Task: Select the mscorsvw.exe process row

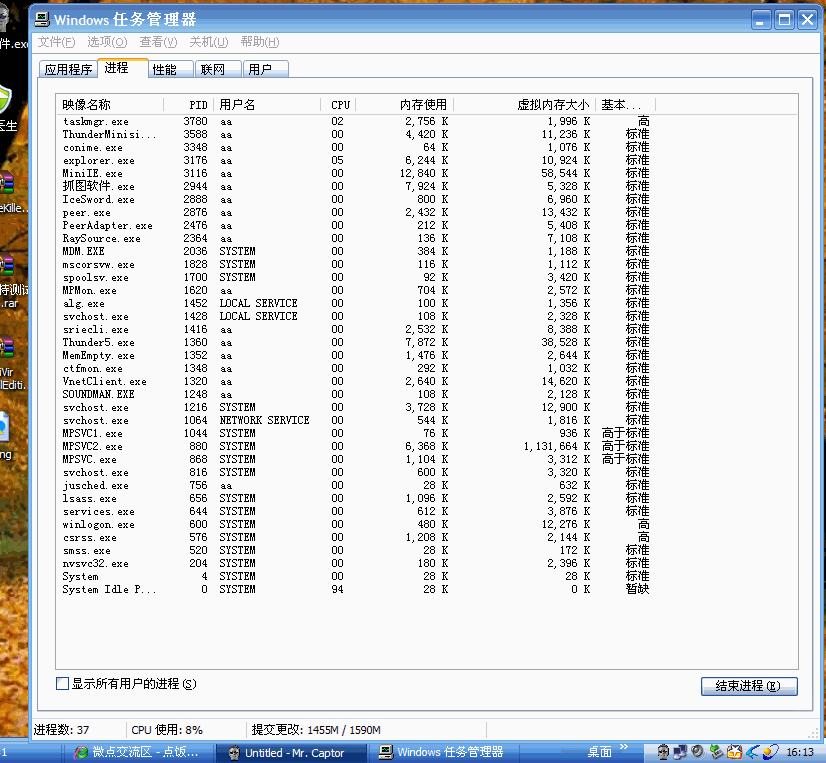Action: [356, 265]
